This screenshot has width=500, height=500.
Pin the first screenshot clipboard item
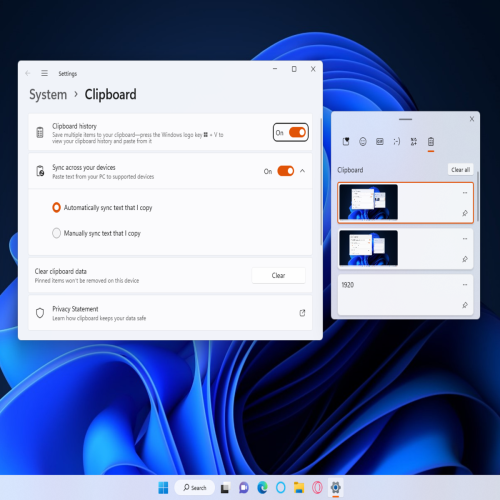465,213
